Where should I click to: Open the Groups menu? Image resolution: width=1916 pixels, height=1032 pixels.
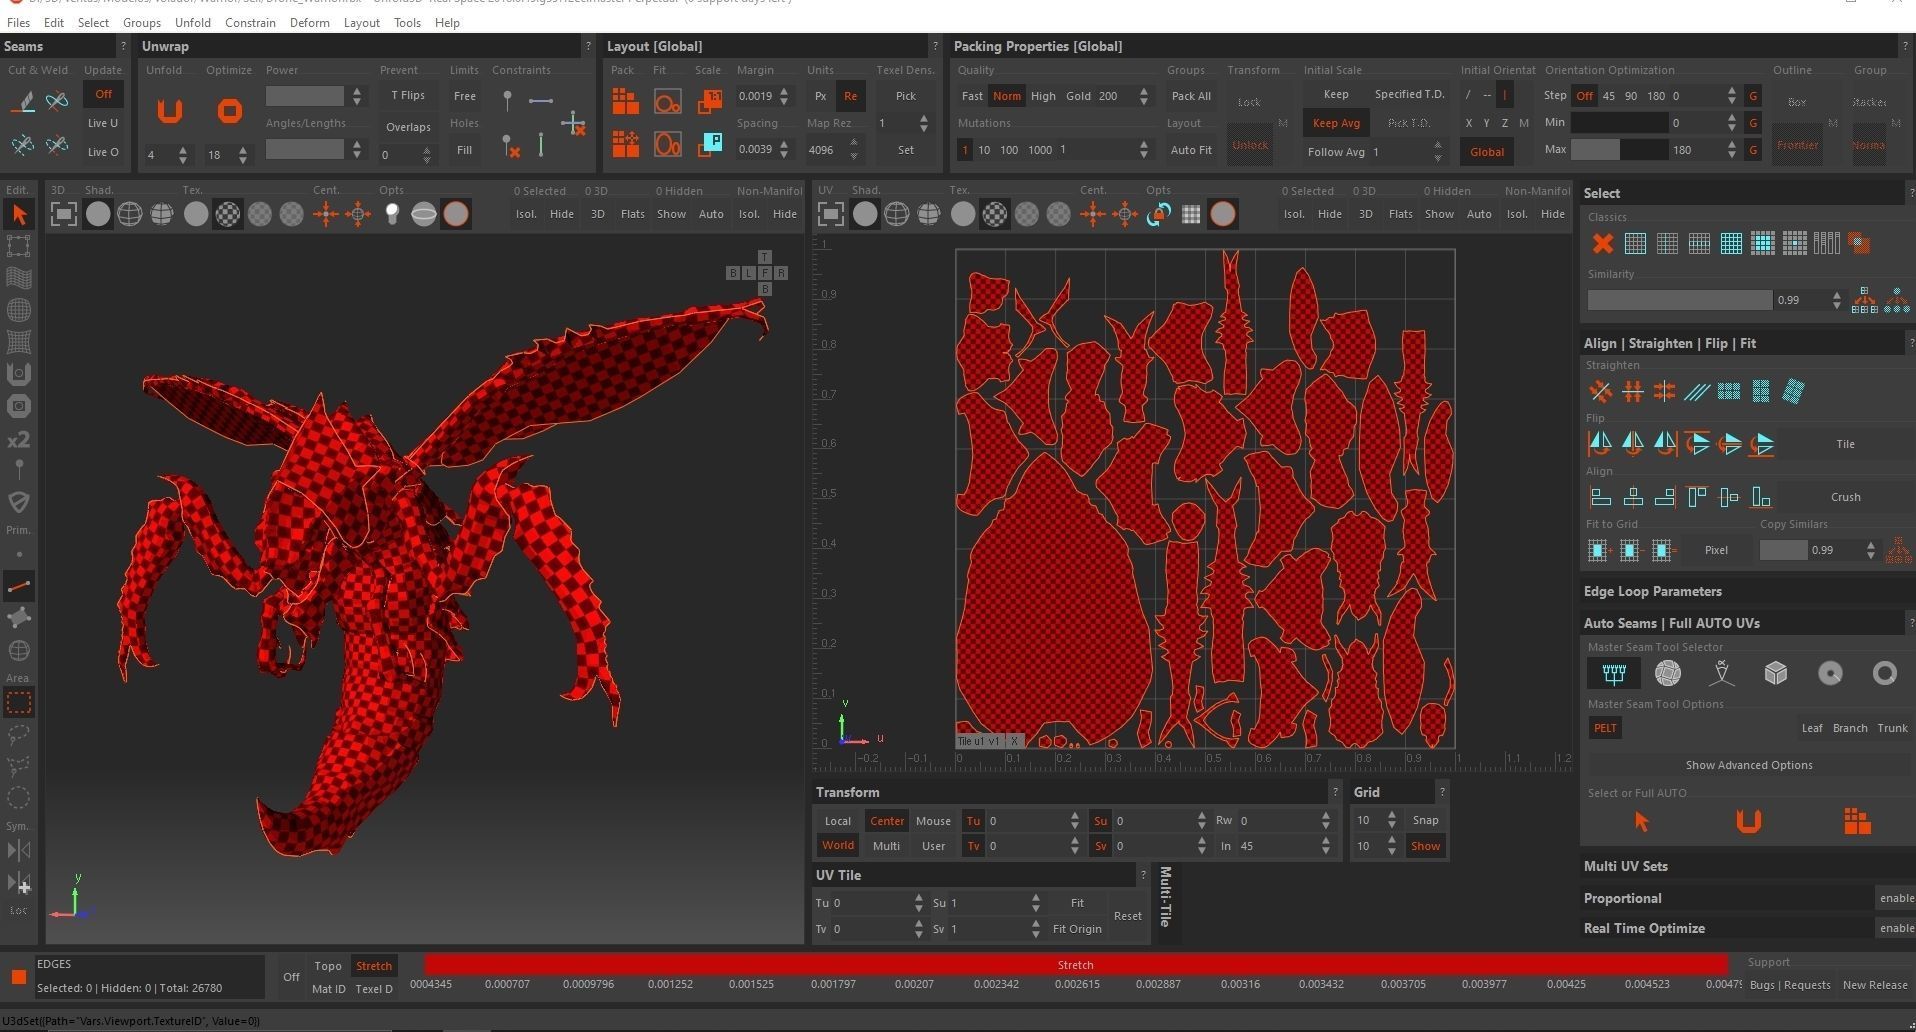[142, 22]
